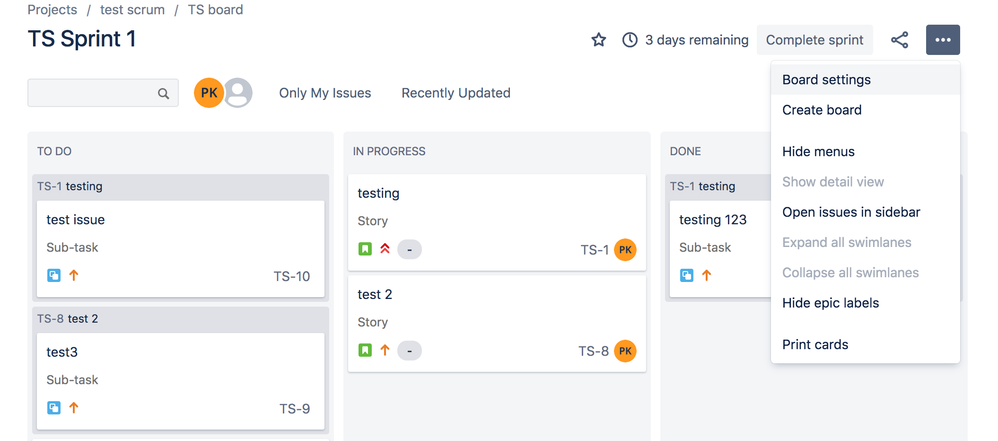Click the TO DO column header
This screenshot has height=441, width=998.
coord(54,151)
